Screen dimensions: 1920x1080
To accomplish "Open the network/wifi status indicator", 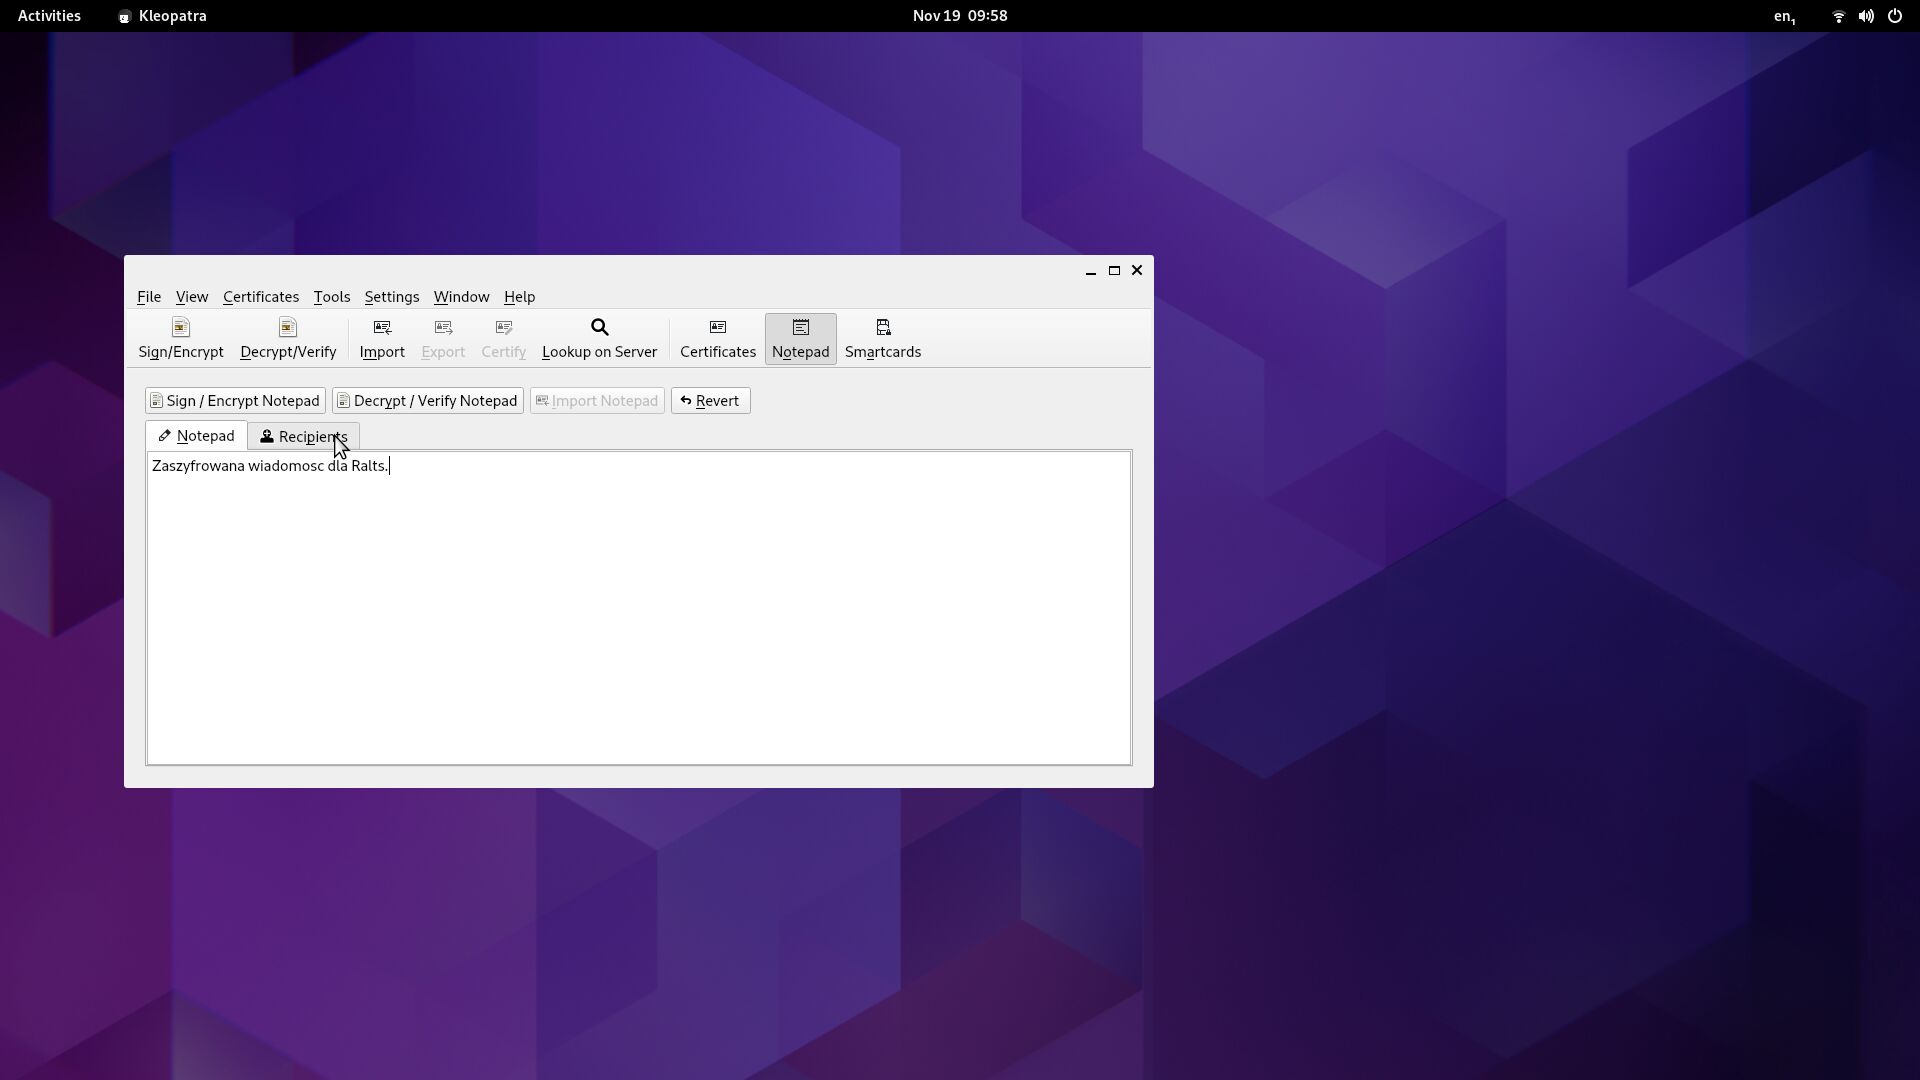I will pos(1837,16).
